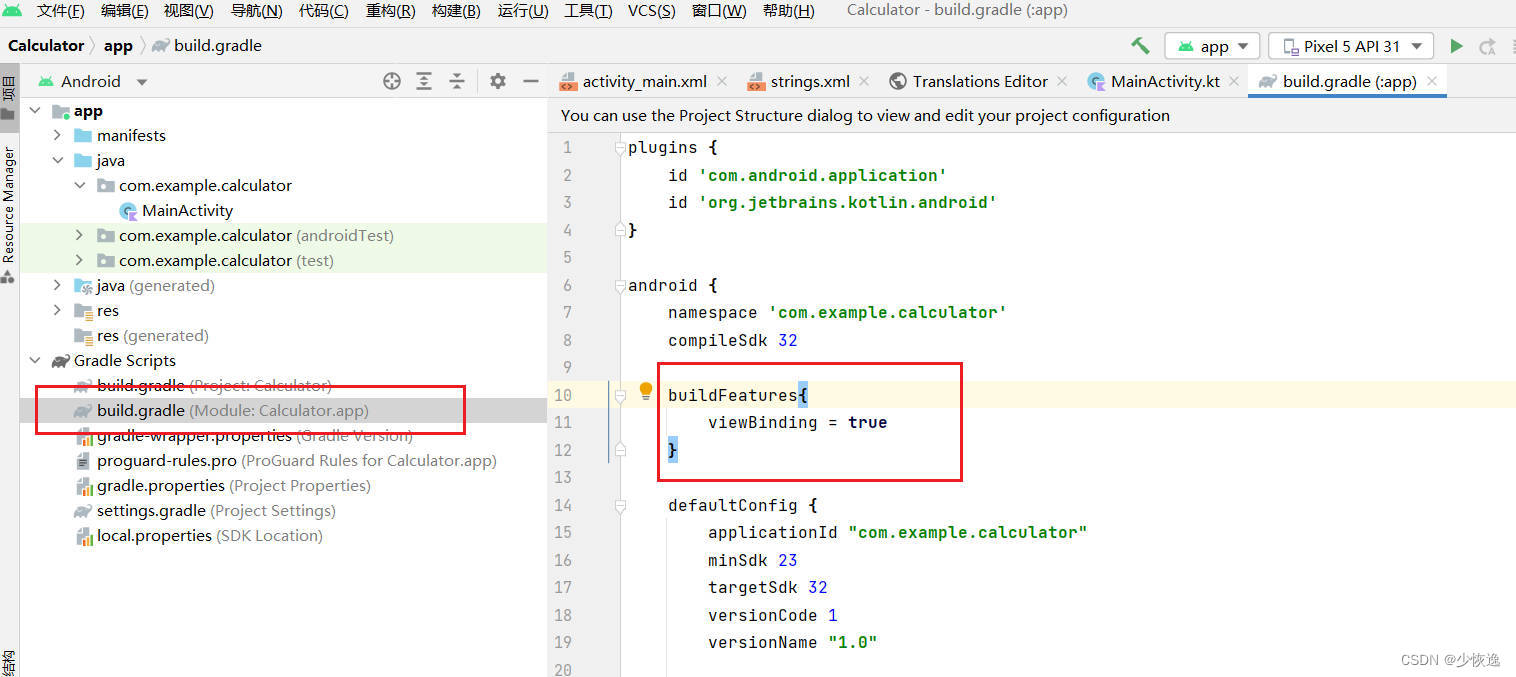This screenshot has width=1516, height=677.
Task: Open the 工具(T) menu
Action: [x=588, y=11]
